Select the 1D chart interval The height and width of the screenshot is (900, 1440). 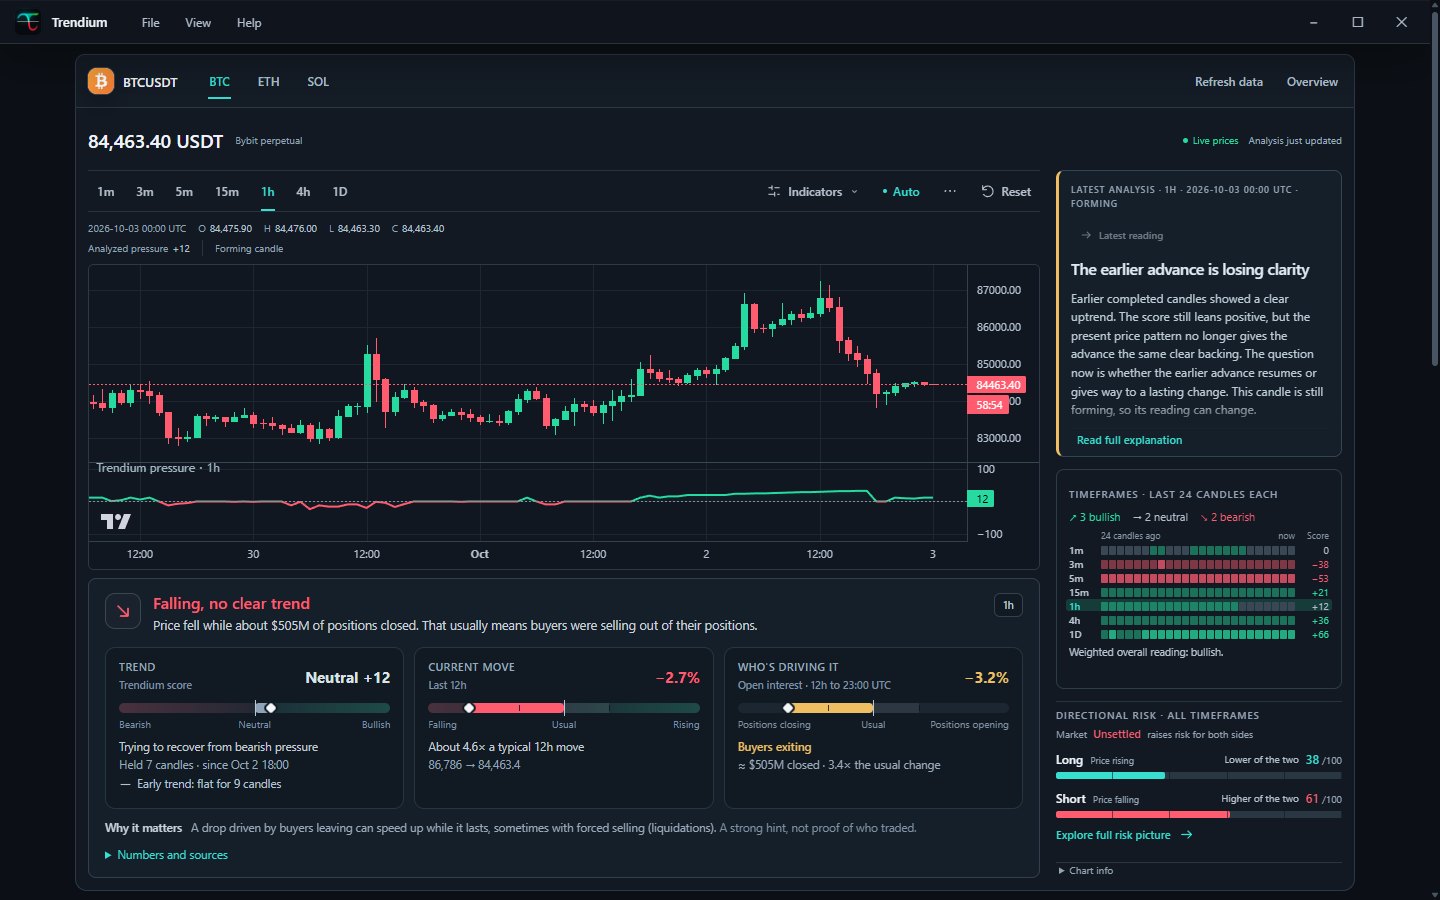point(340,191)
